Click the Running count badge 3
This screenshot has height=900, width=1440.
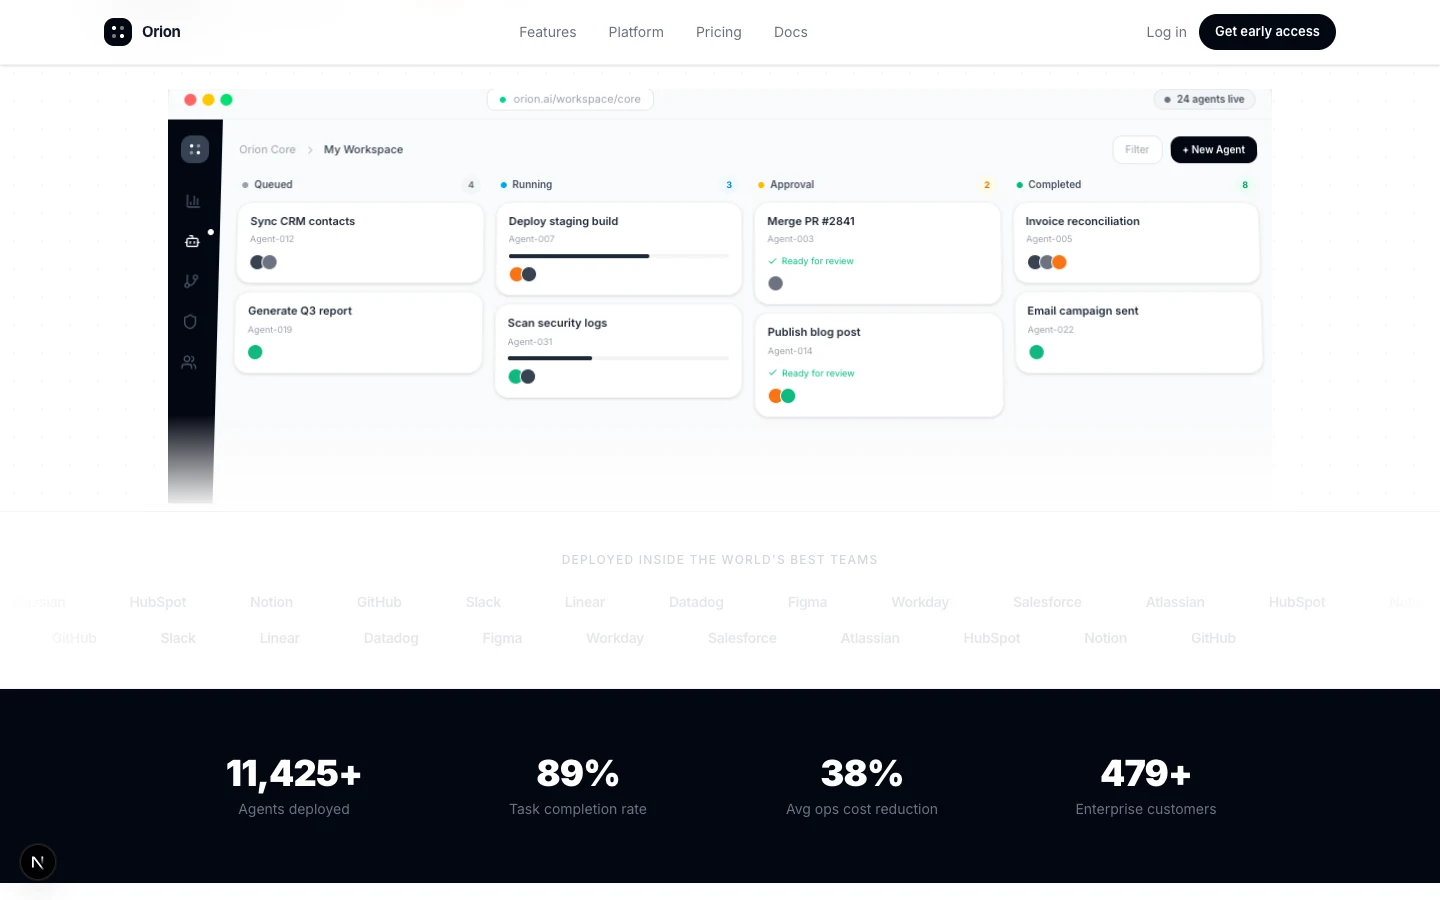click(x=729, y=185)
